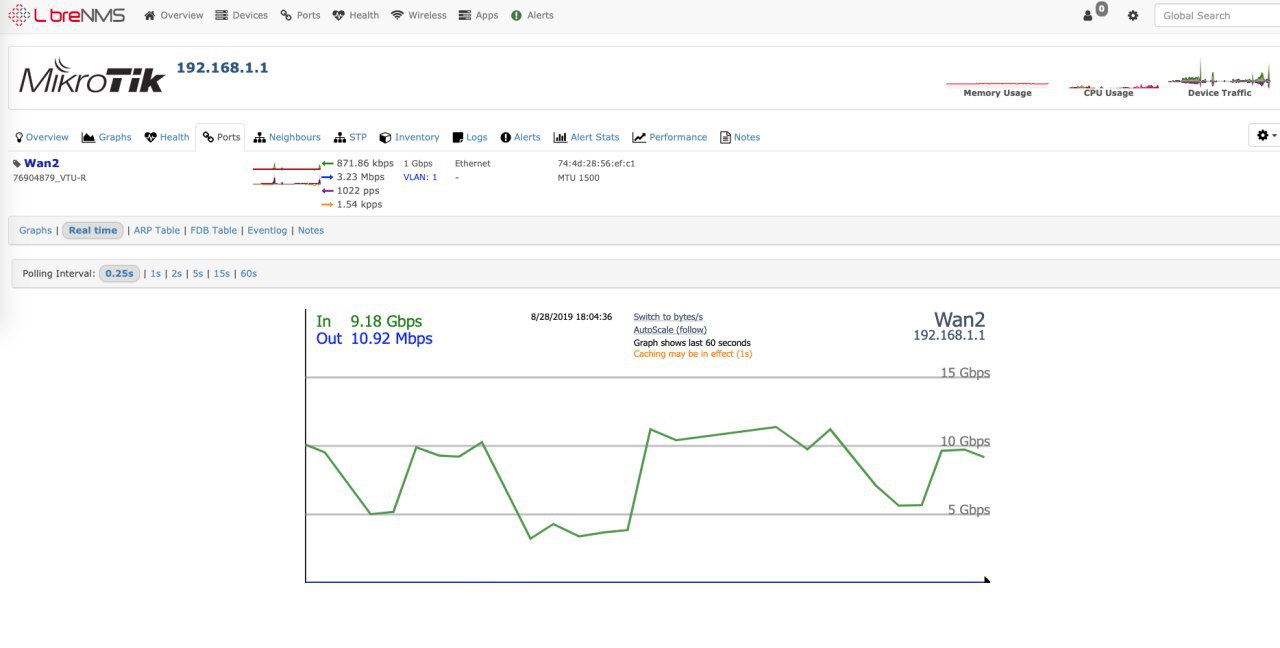Click the 871.86 kbps inbound rate

(365, 163)
